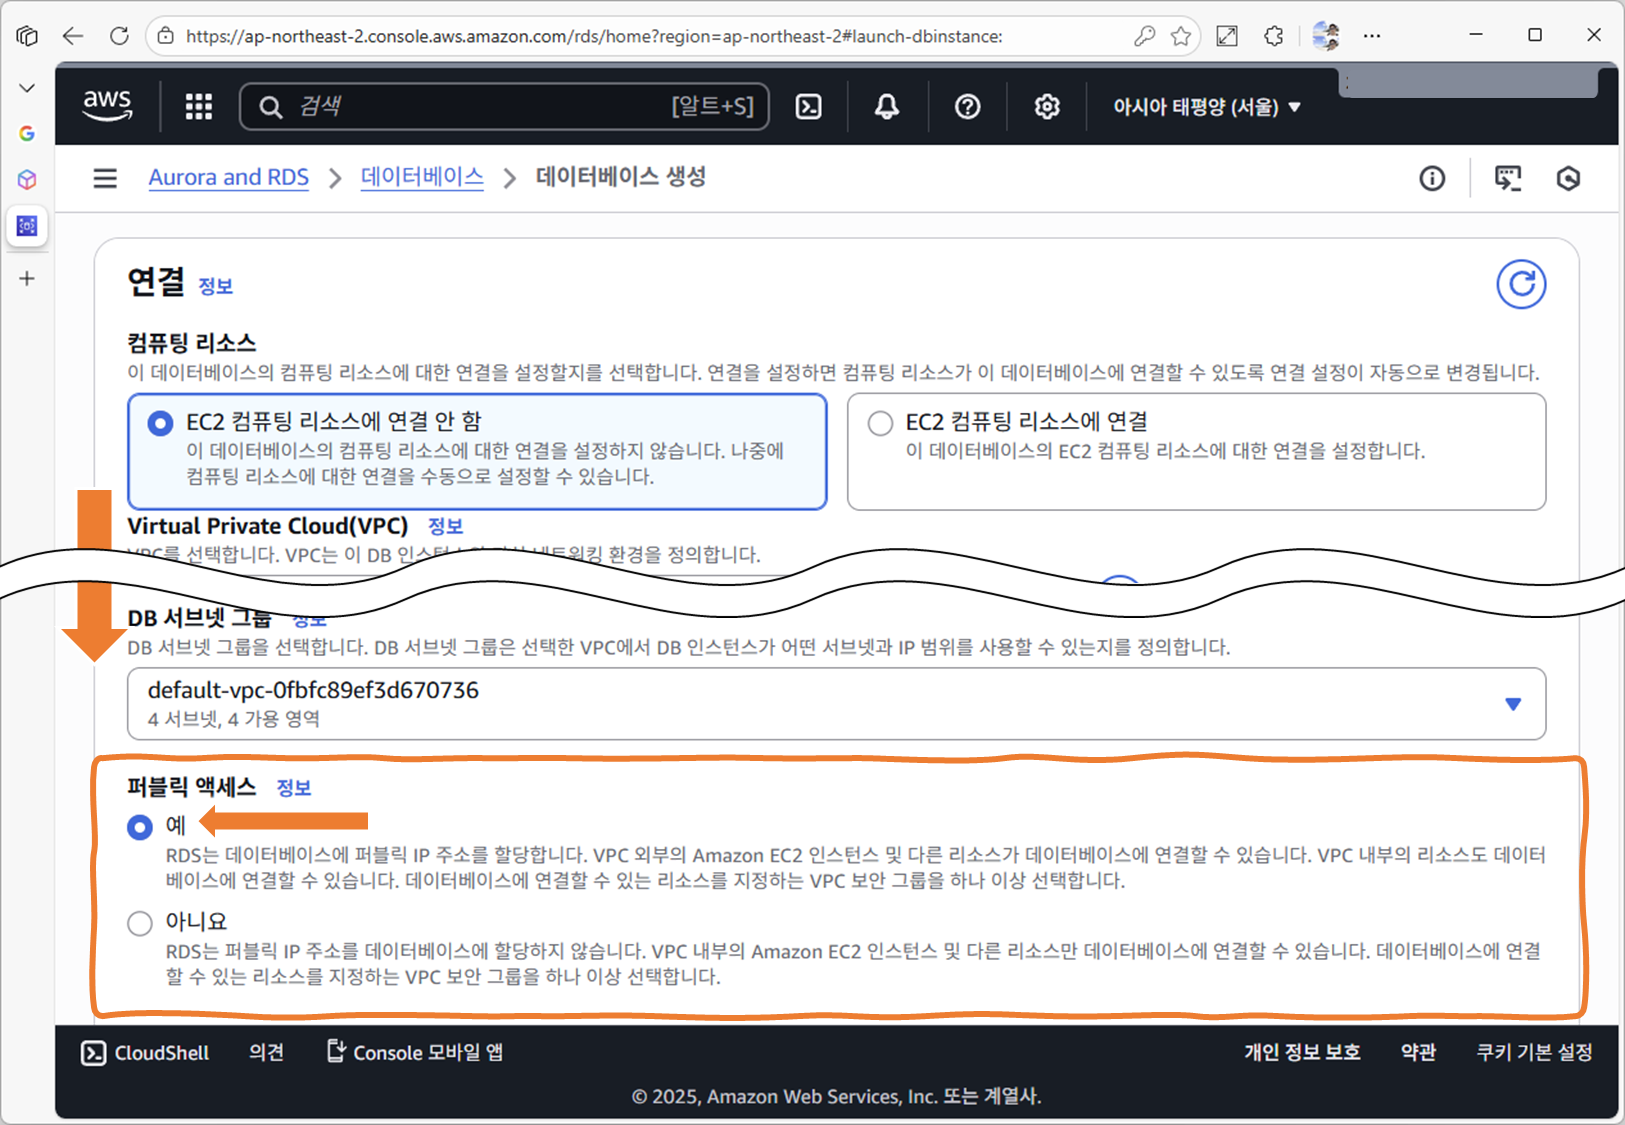Viewport: 1625px width, 1125px height.
Task: Open 정보 link for Virtual Private Cloud
Action: pyautogui.click(x=445, y=526)
